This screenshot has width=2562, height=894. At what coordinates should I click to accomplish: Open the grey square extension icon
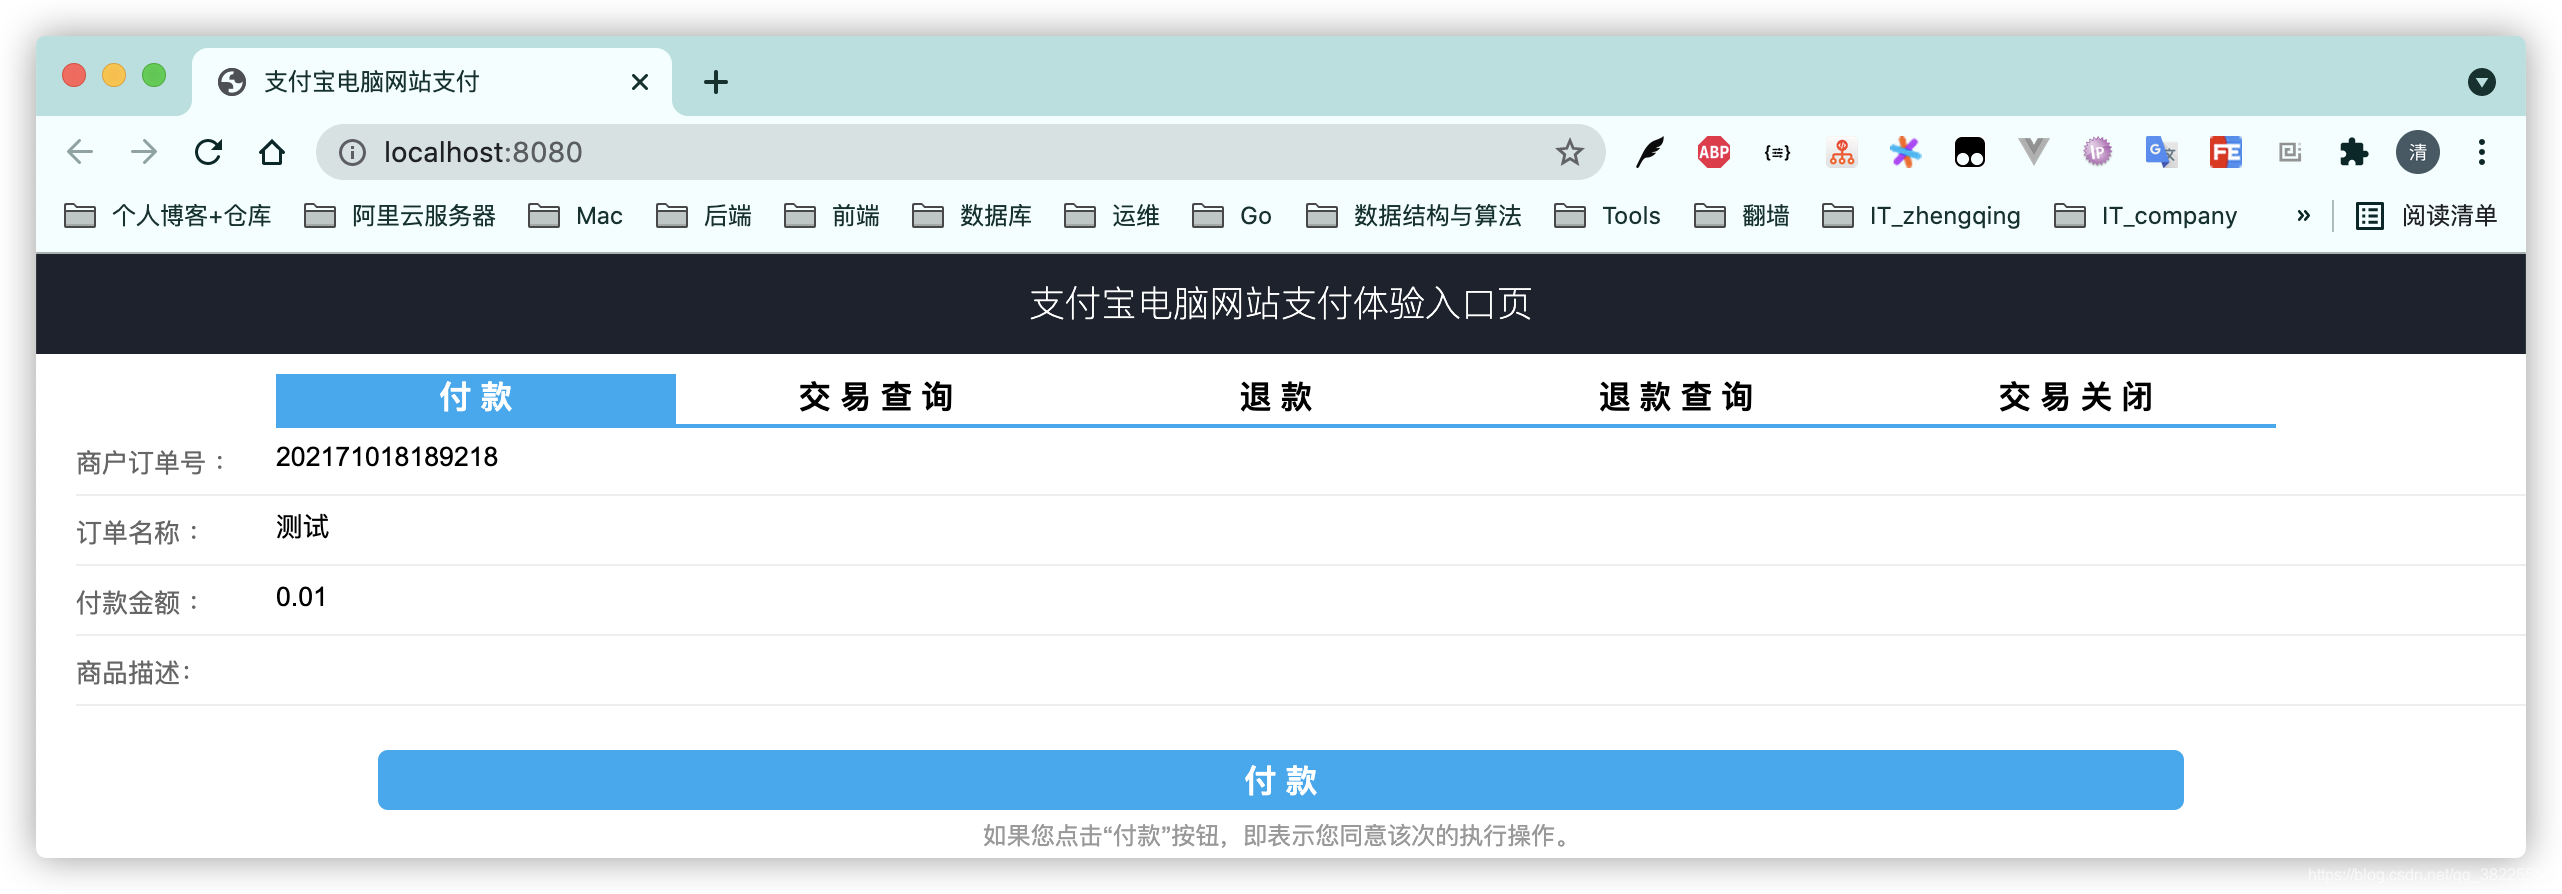click(x=2290, y=152)
